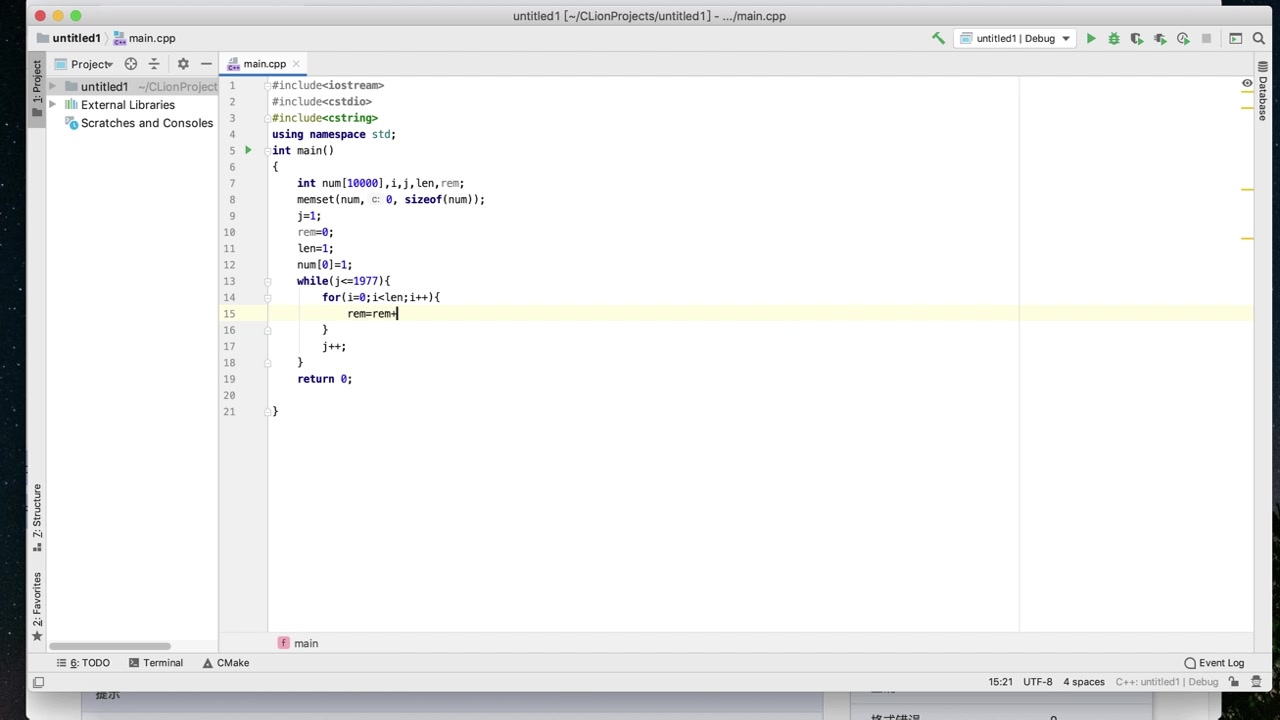The height and width of the screenshot is (720, 1280).
Task: Run the untitled1 project
Action: tap(1091, 38)
